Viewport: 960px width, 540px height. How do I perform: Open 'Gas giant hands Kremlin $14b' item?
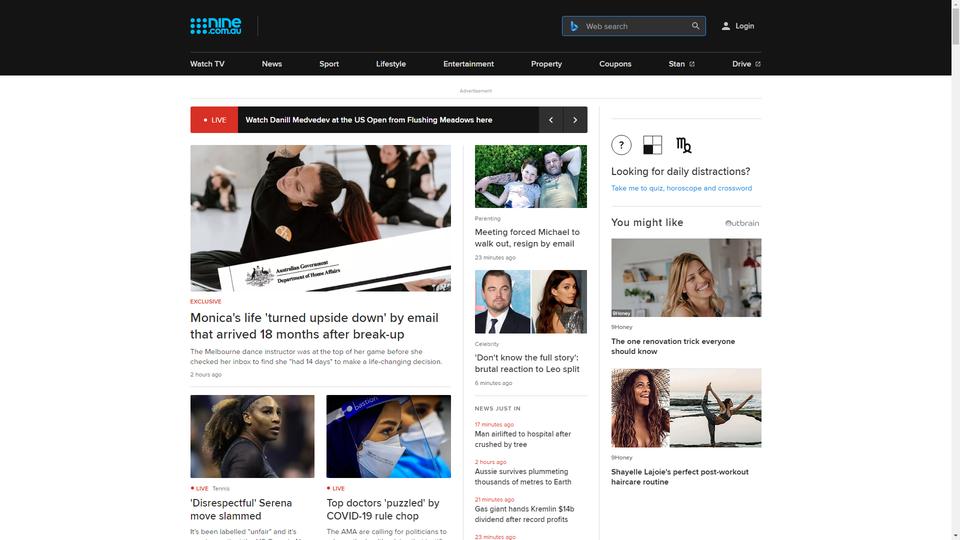point(524,514)
